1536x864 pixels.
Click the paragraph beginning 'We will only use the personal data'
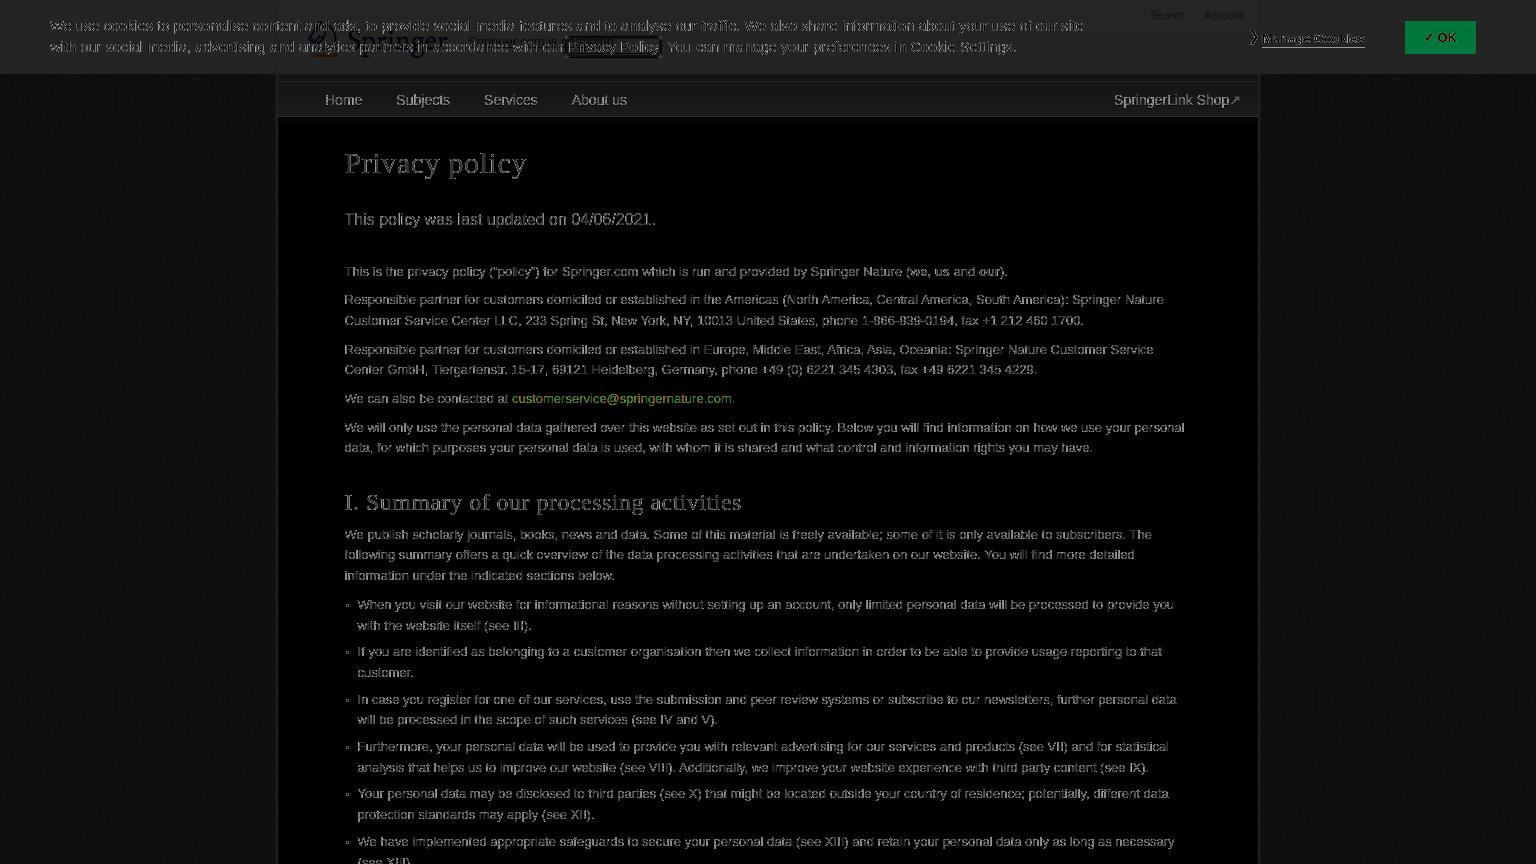pyautogui.click(x=764, y=437)
